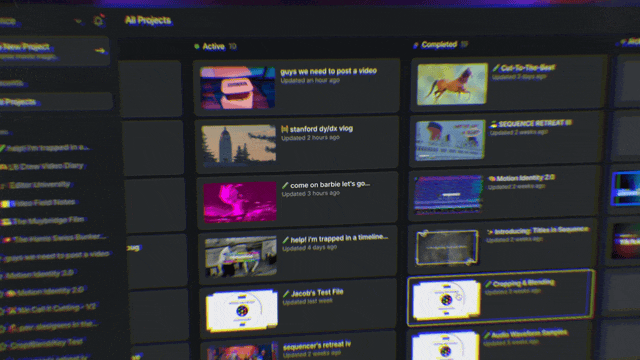Screen dimensions: 640x360
Task: Click the icon beside 'stanford dy/dx vlog'
Action: point(284,129)
